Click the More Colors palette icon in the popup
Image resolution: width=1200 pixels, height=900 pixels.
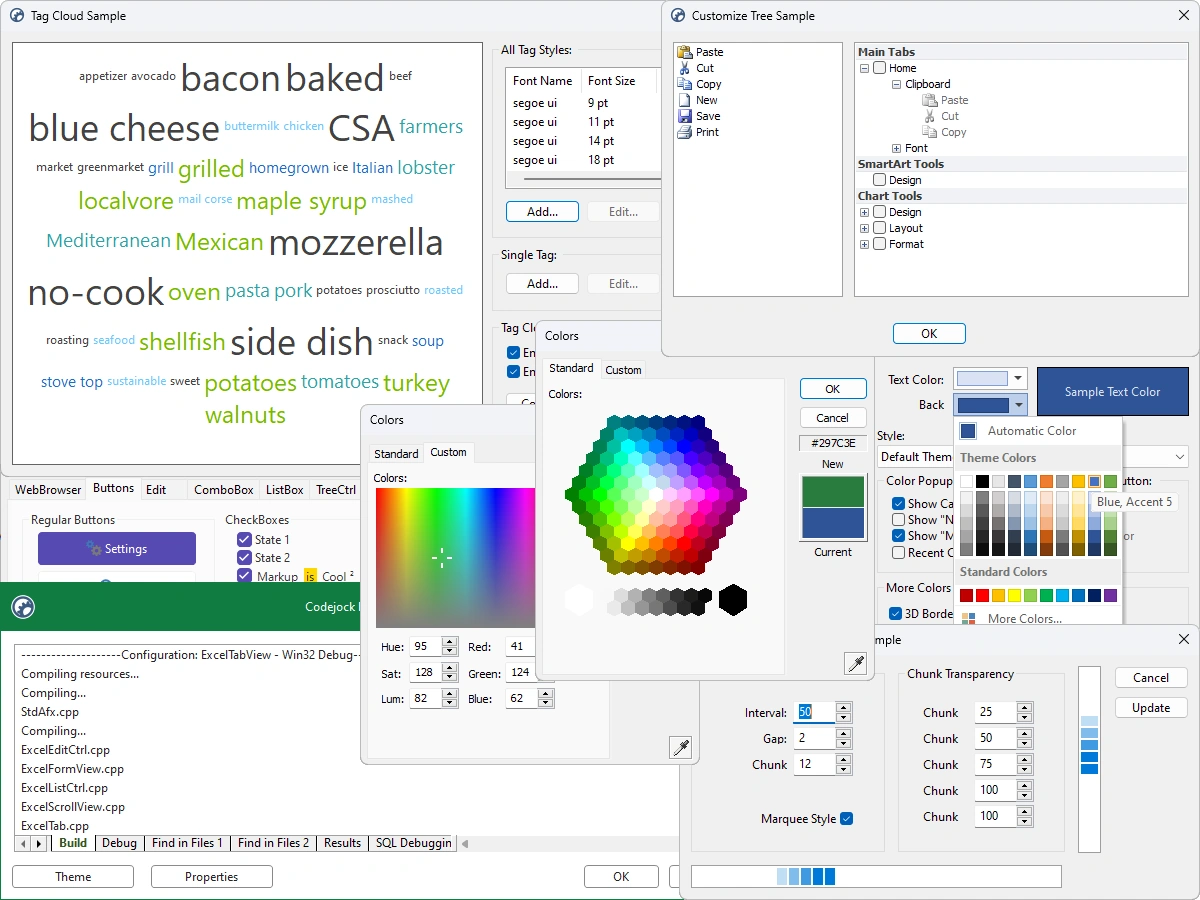pos(968,619)
